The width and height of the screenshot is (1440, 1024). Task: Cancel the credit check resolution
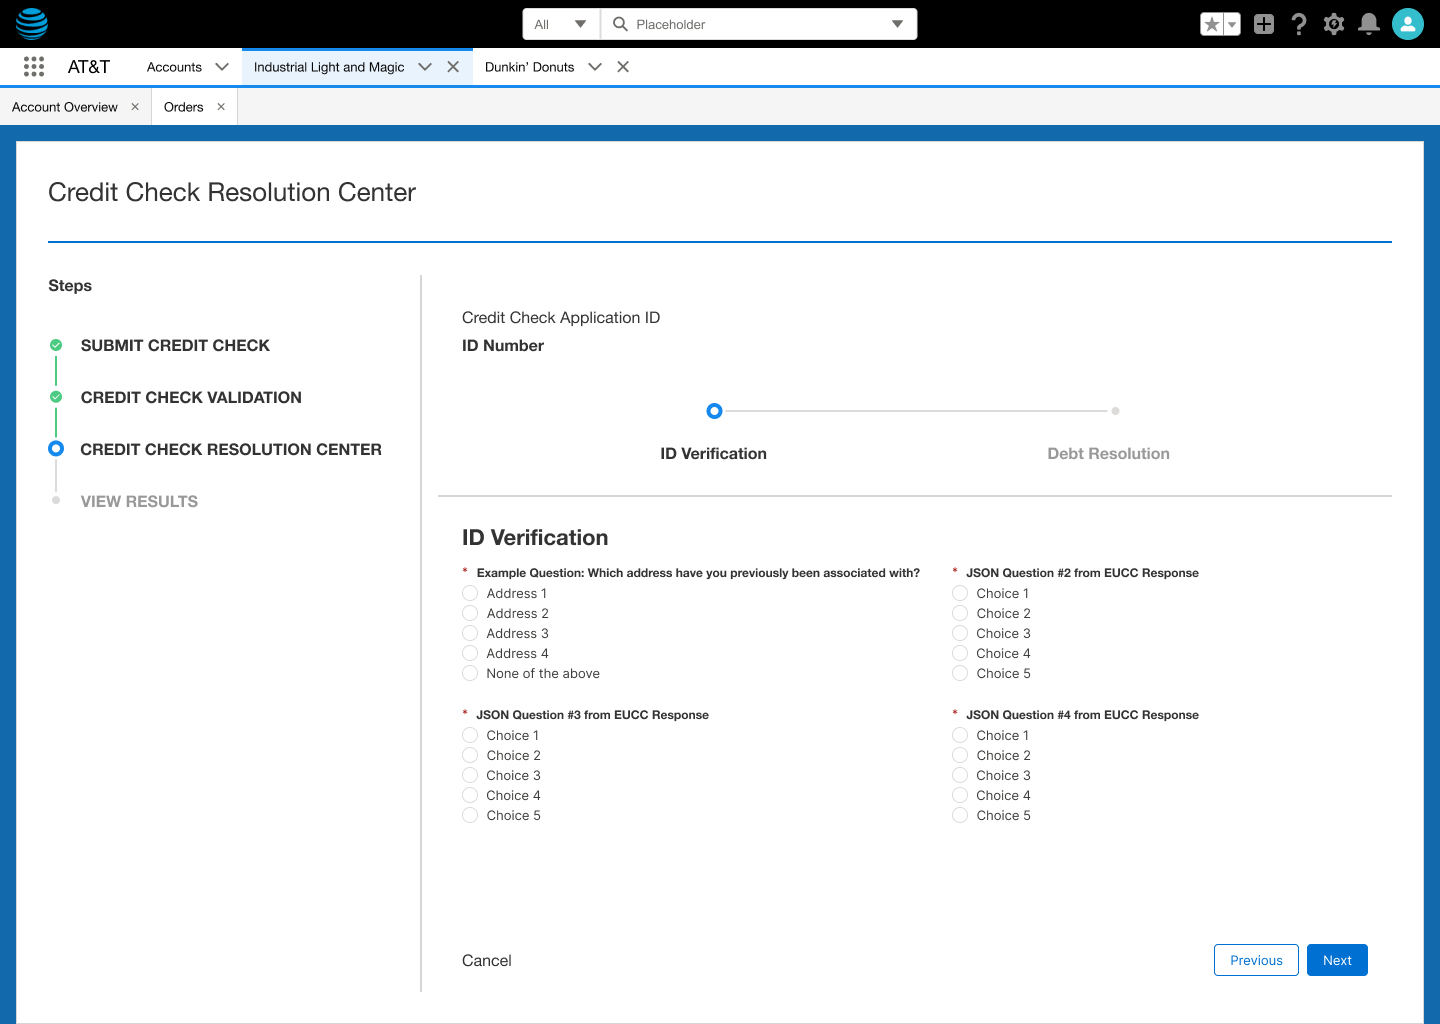(487, 960)
